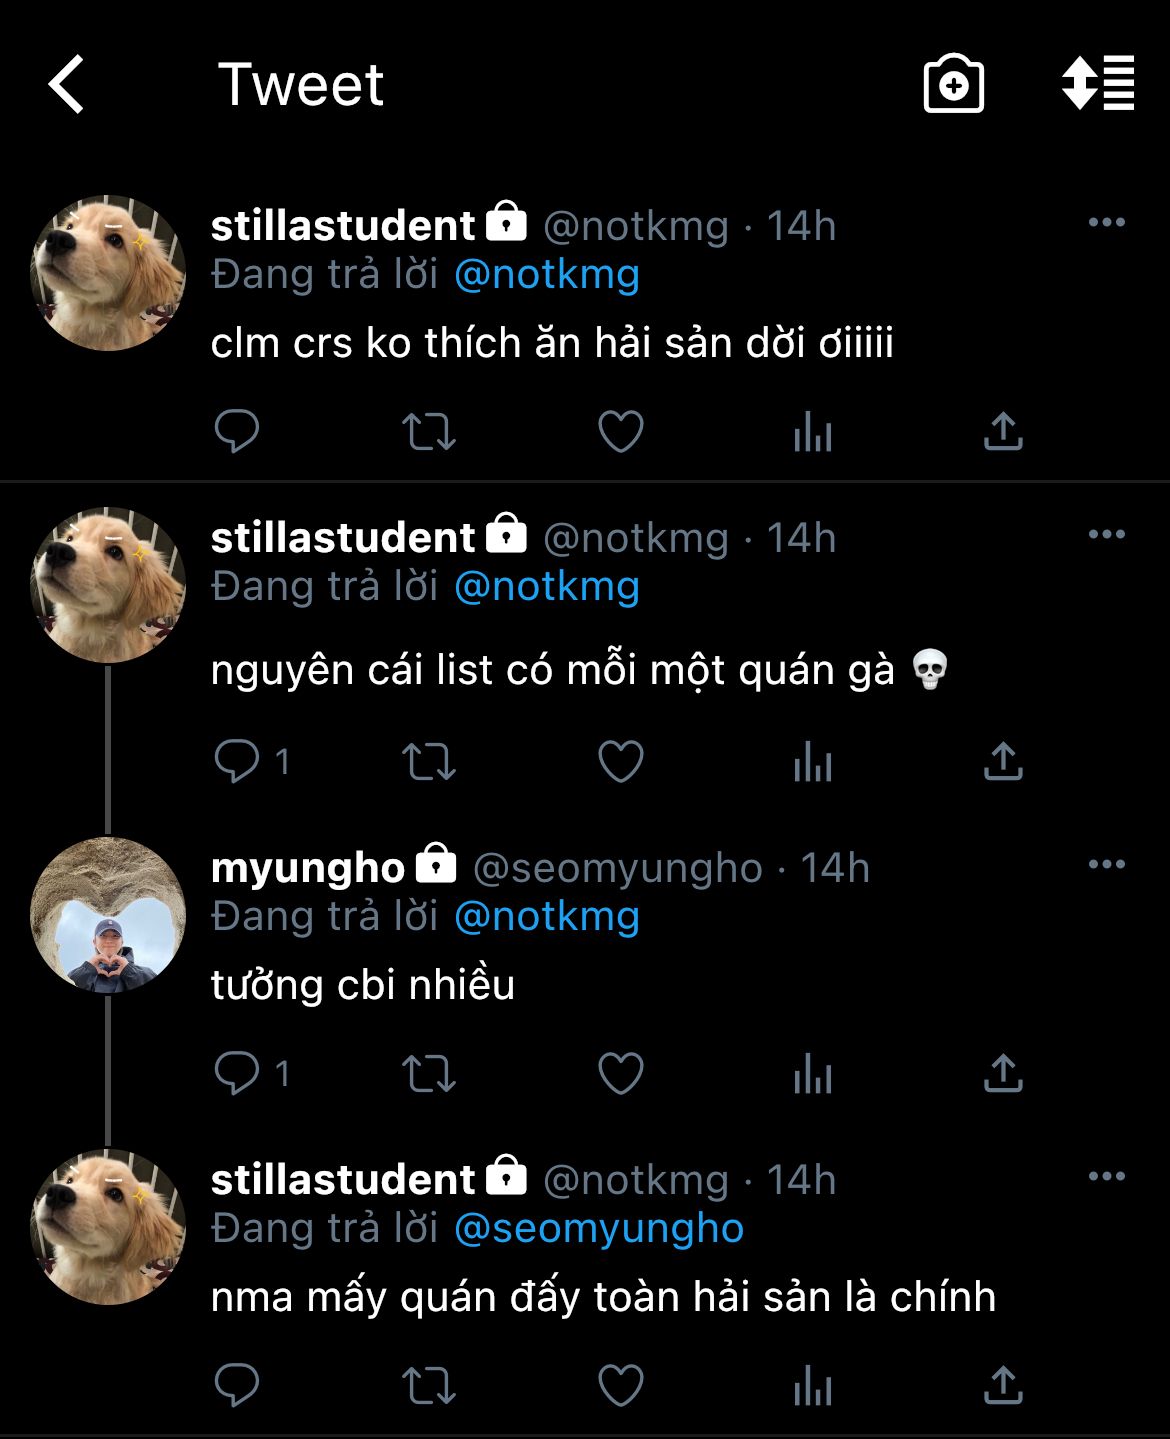
Task: Open the Tweet header title
Action: [300, 85]
